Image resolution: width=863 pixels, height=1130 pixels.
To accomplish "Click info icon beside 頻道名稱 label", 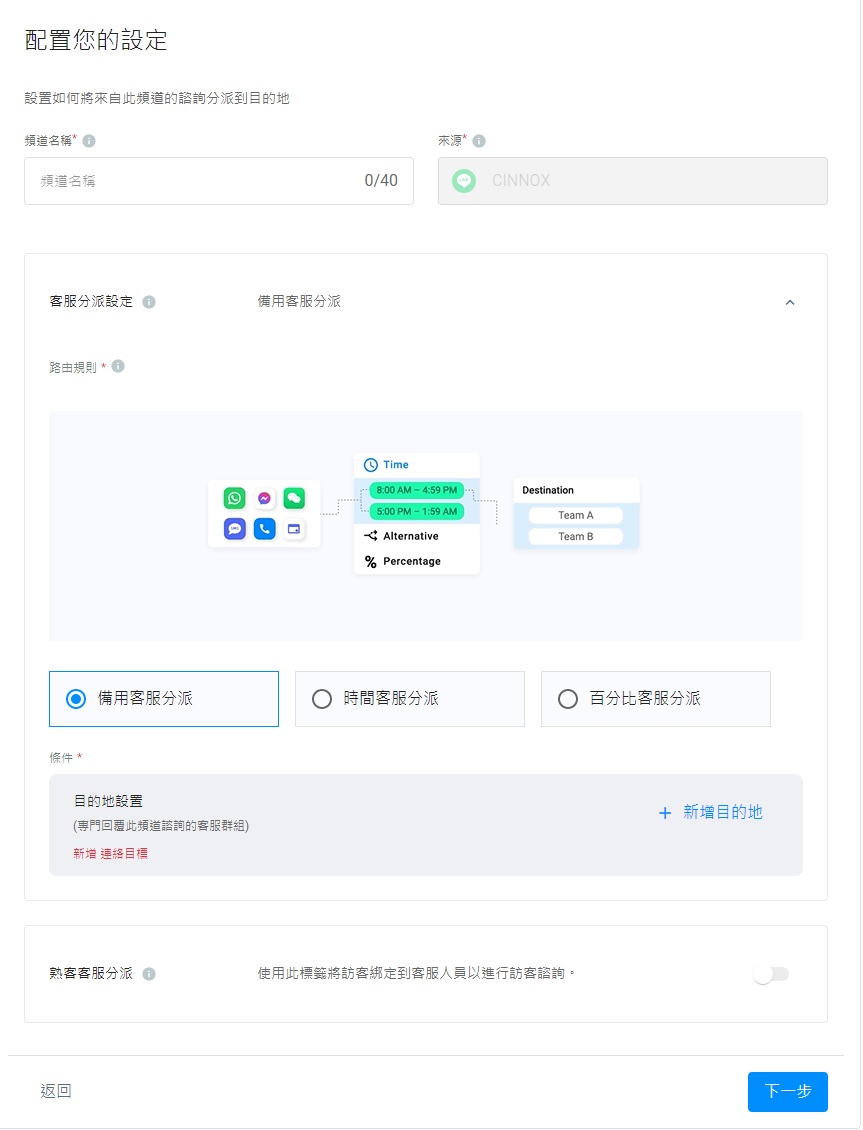I will (x=89, y=141).
